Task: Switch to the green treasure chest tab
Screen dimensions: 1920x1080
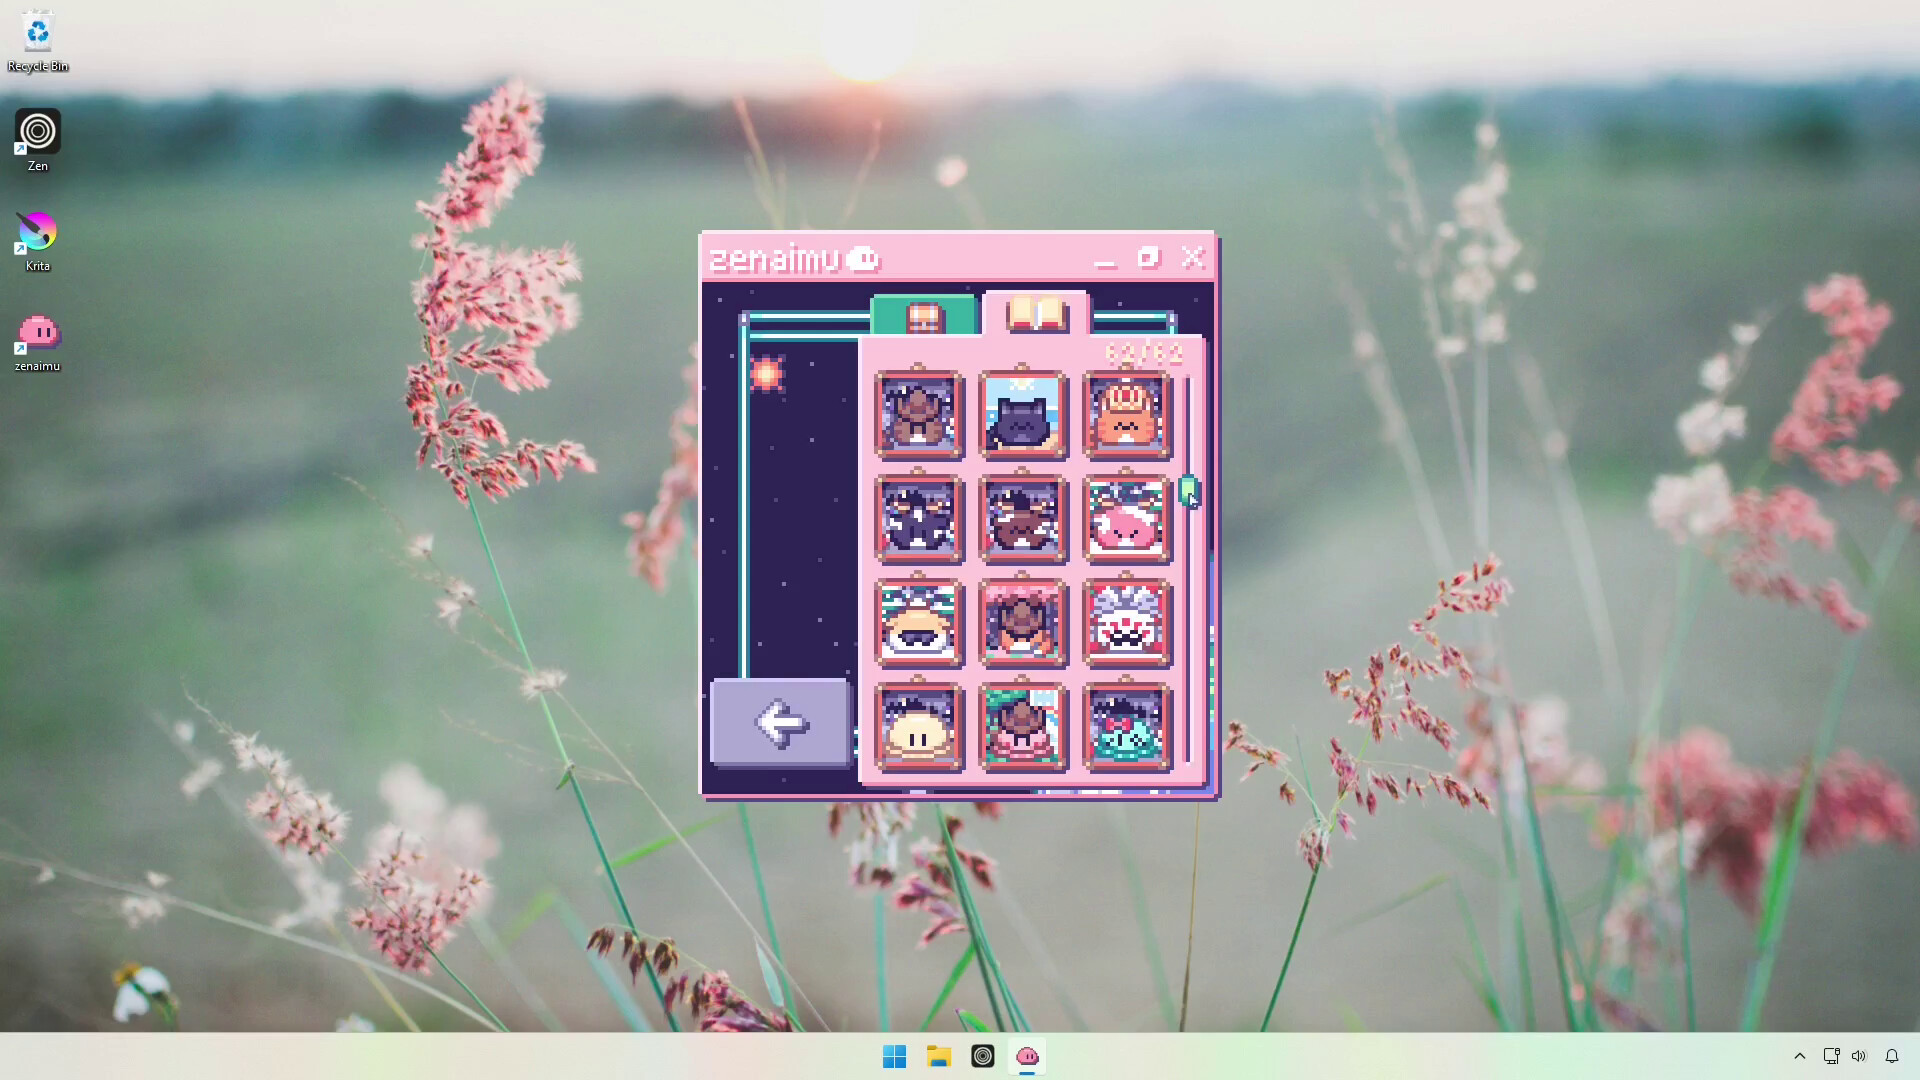Action: [924, 316]
